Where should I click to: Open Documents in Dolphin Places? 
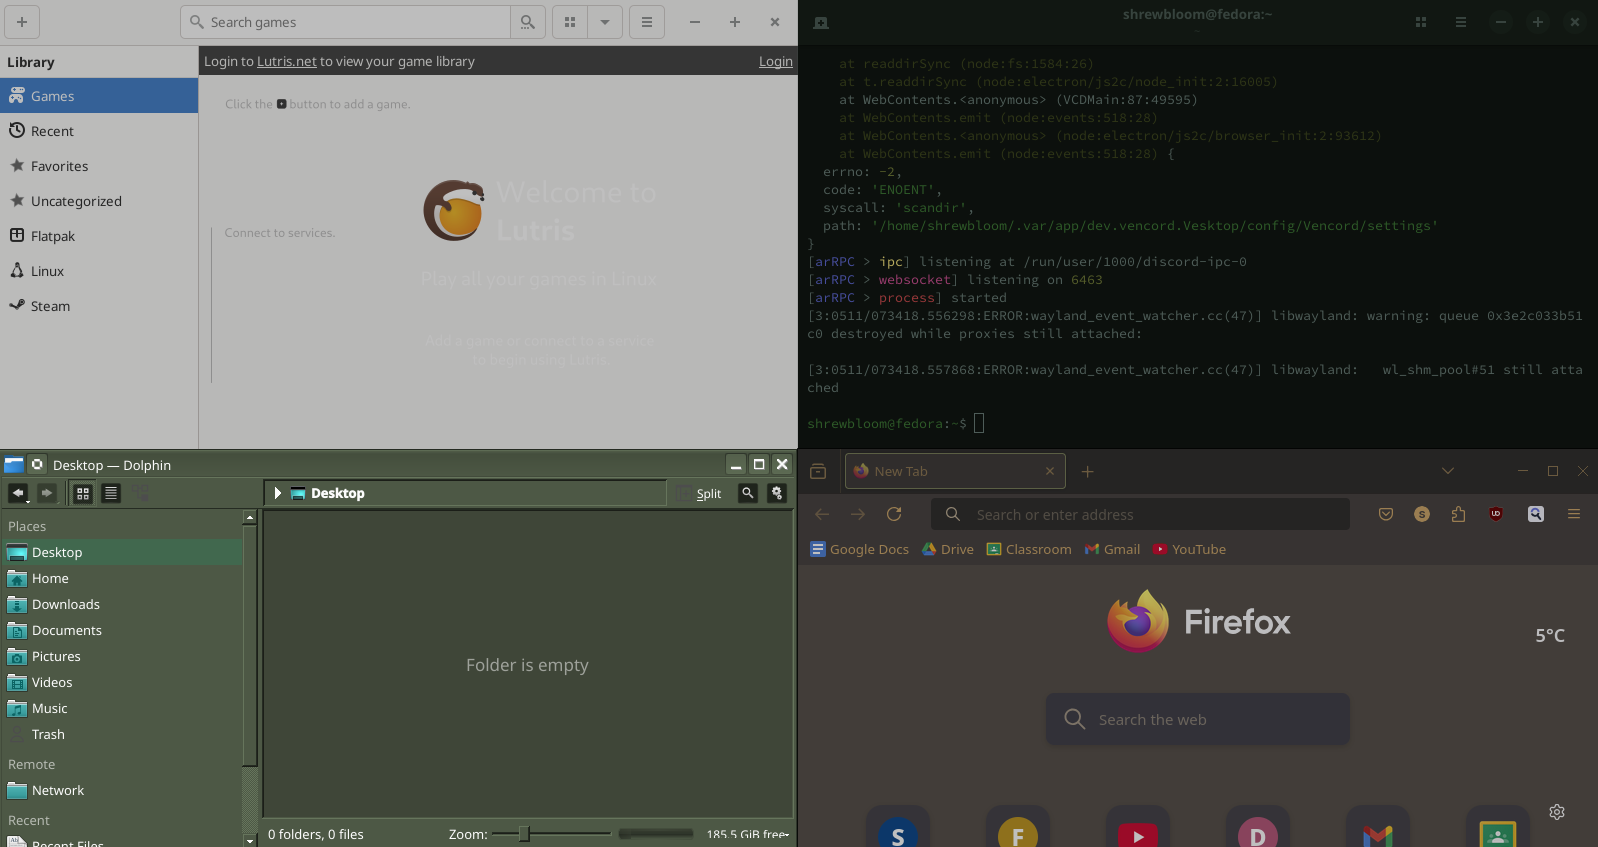click(122, 630)
